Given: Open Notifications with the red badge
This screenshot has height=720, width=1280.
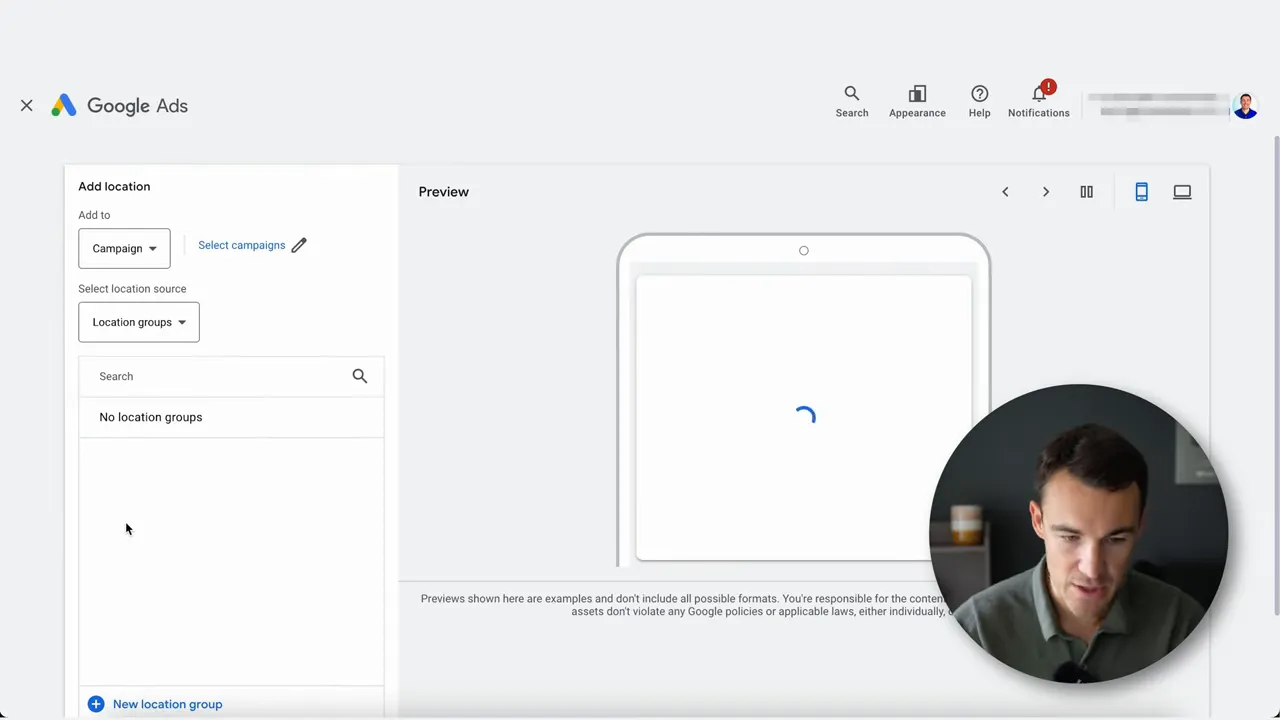Looking at the screenshot, I should click(x=1038, y=100).
